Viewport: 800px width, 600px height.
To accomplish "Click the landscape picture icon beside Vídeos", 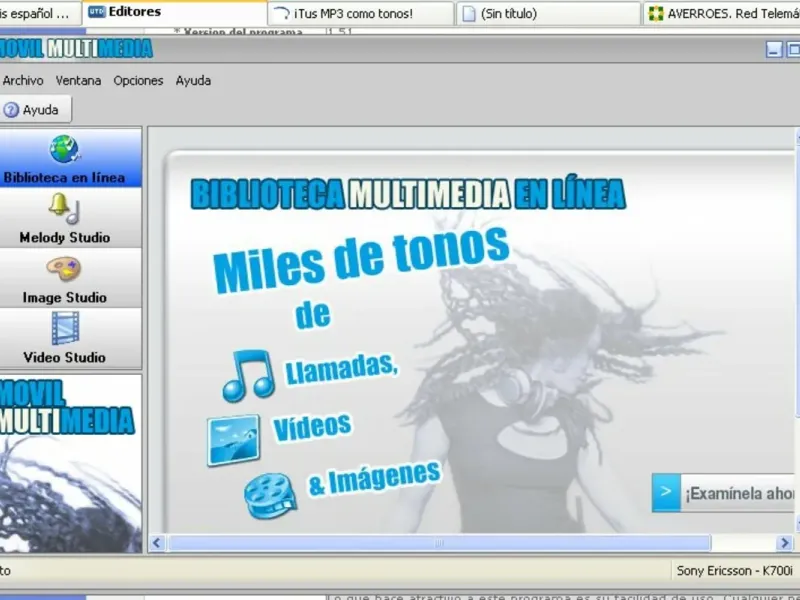I will [x=233, y=440].
